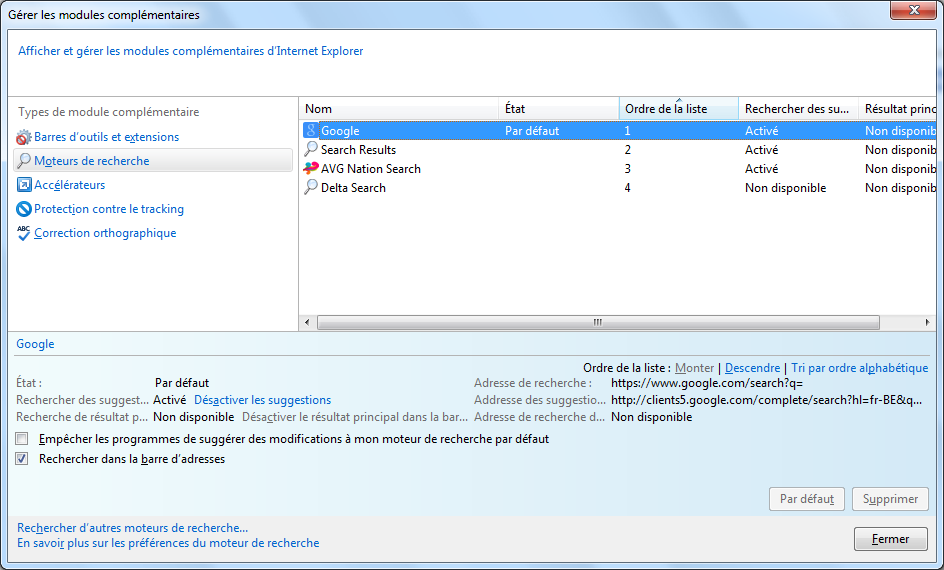Click Tri par ordre alphabétique
Viewport: 944px width, 570px height.
[859, 368]
